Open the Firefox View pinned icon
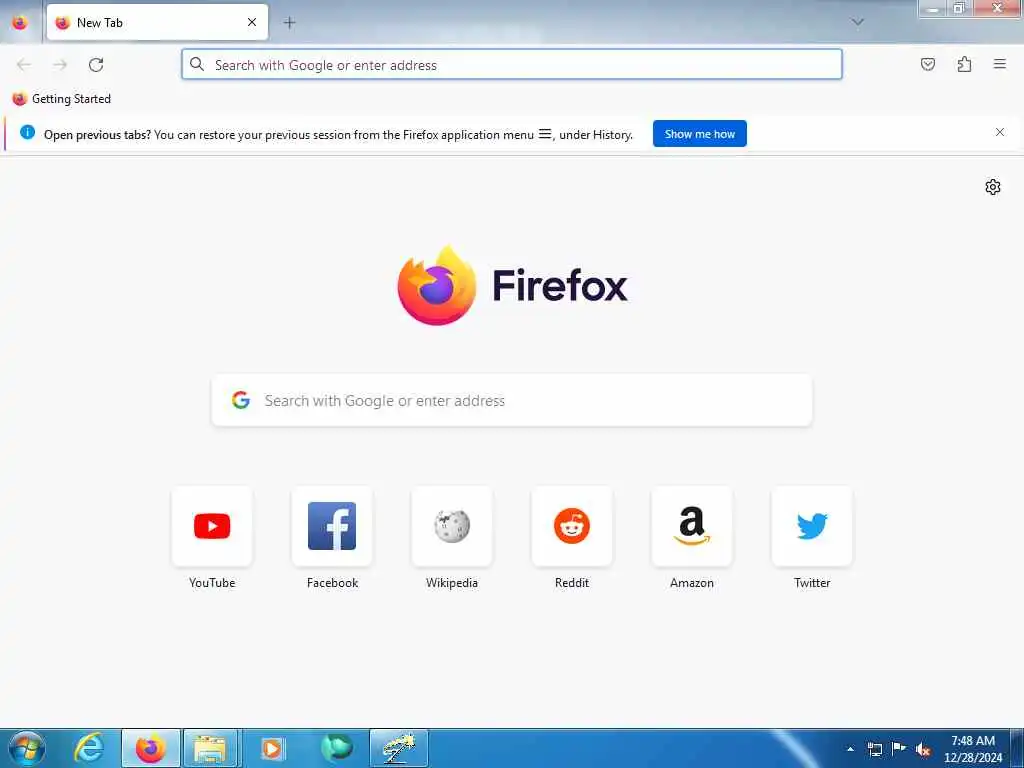Image resolution: width=1024 pixels, height=768 pixels. (20, 22)
